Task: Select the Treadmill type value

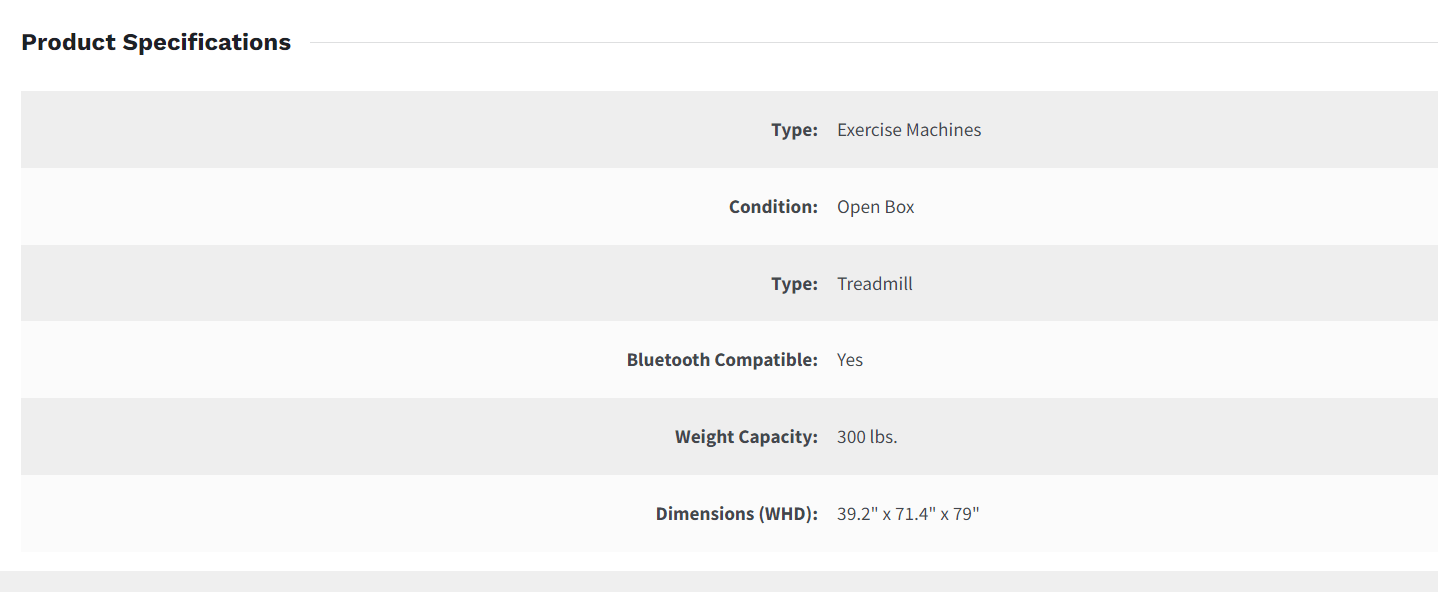Action: point(875,284)
